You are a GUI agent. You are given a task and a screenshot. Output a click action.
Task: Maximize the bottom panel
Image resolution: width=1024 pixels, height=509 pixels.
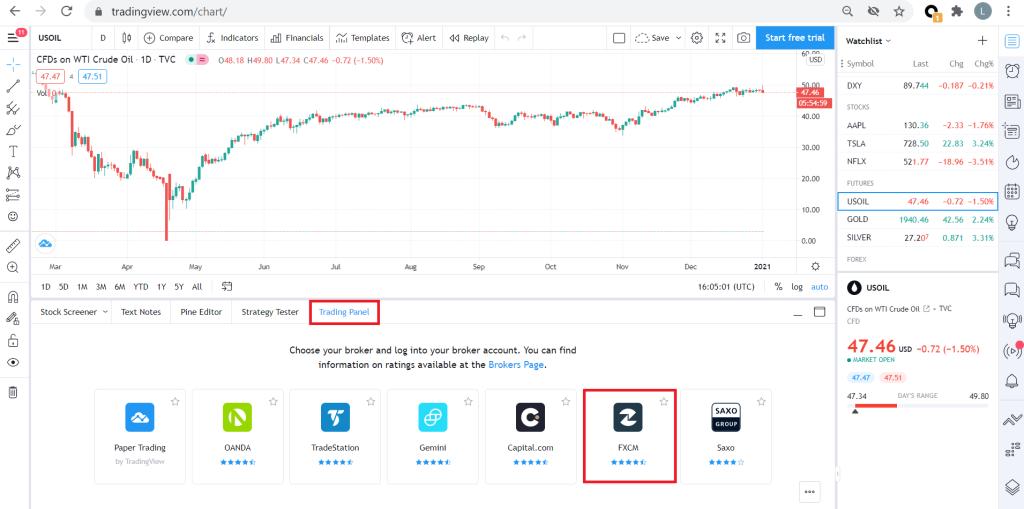coord(820,312)
